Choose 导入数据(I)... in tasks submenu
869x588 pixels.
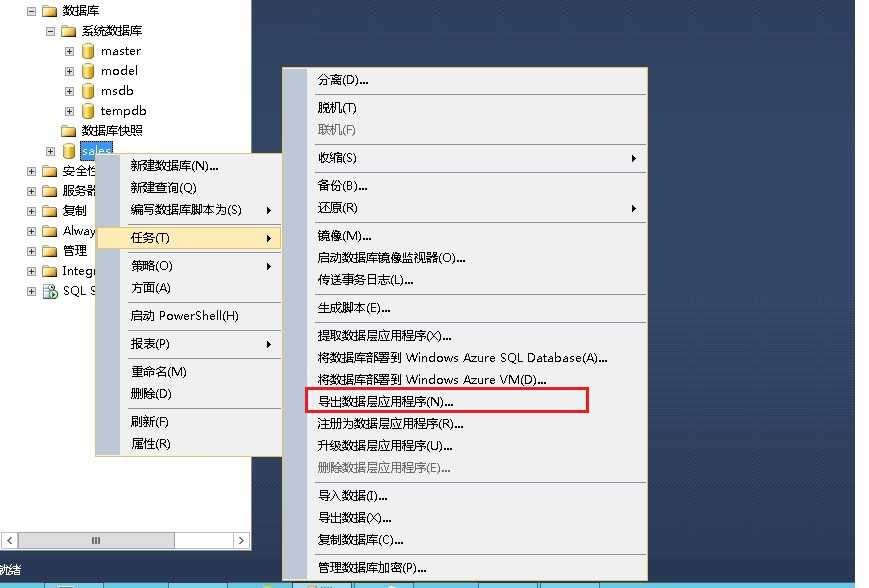464,496
